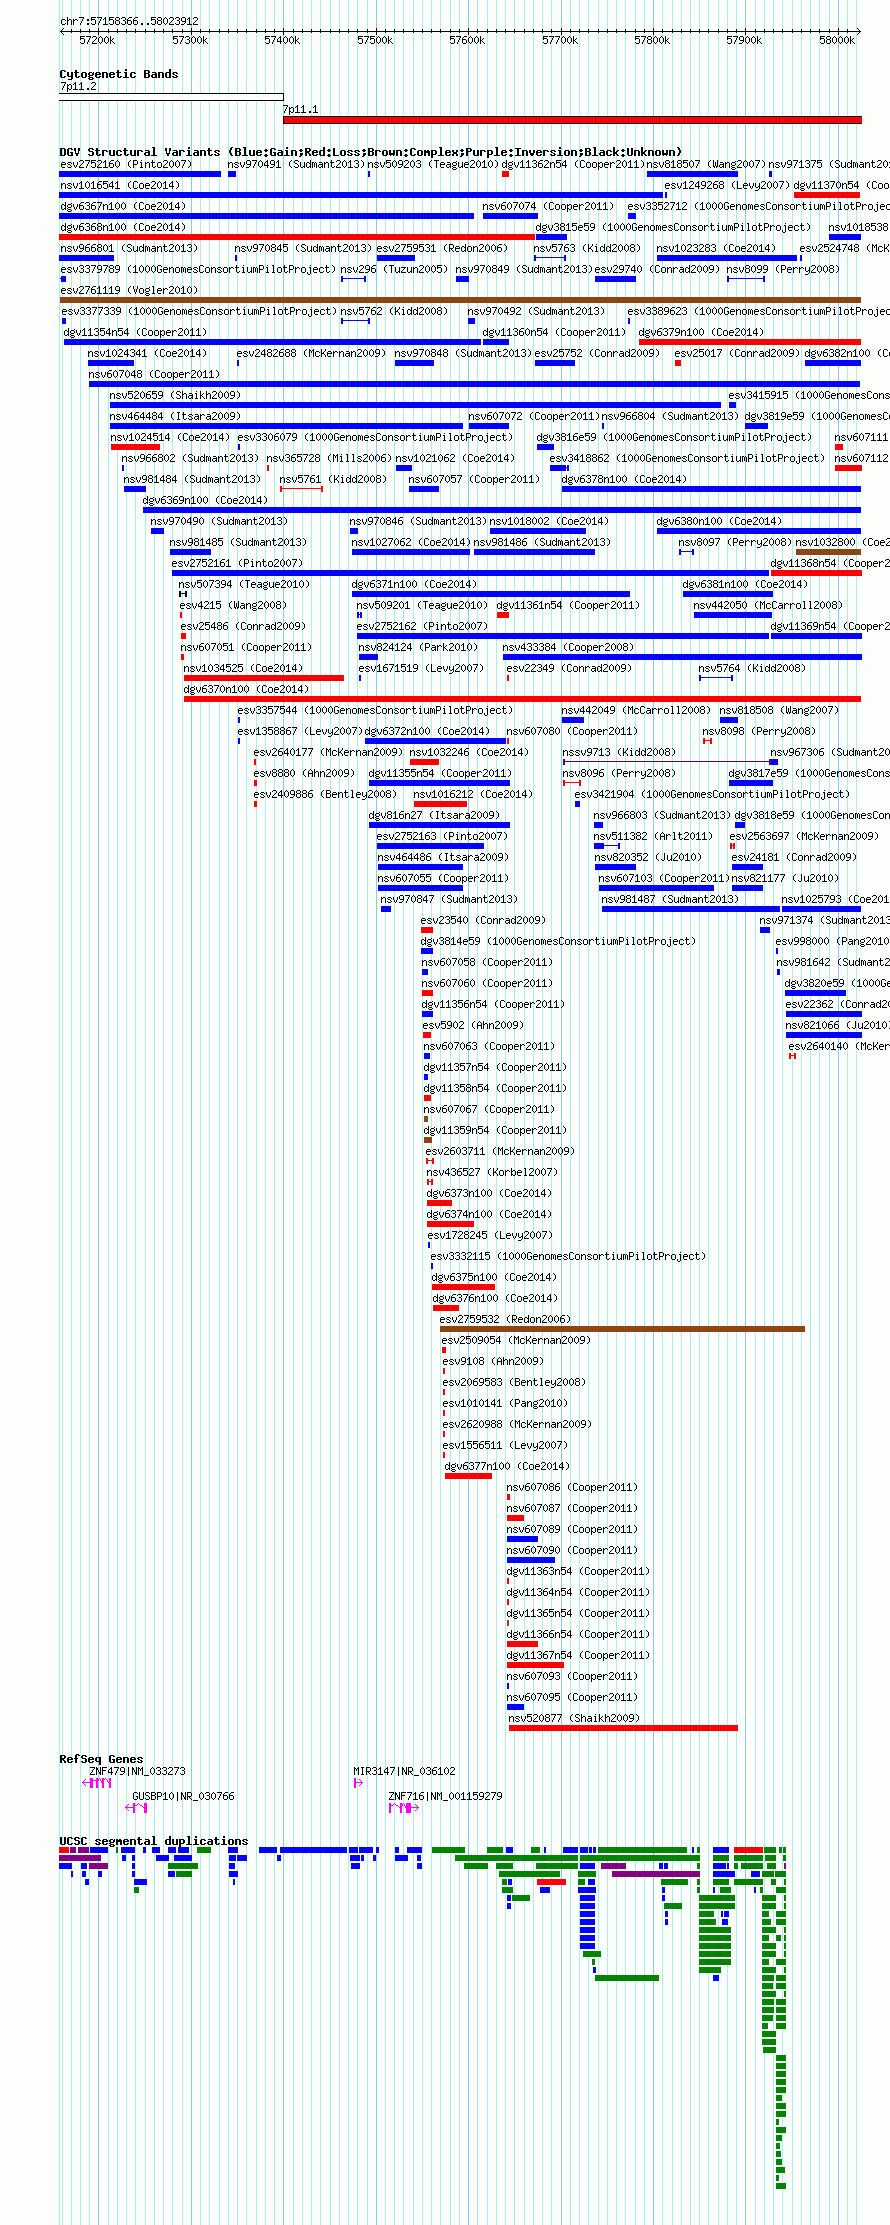Open variant nsv464484 (Itsara2009)
The height and width of the screenshot is (2225, 890).
[x=175, y=416]
